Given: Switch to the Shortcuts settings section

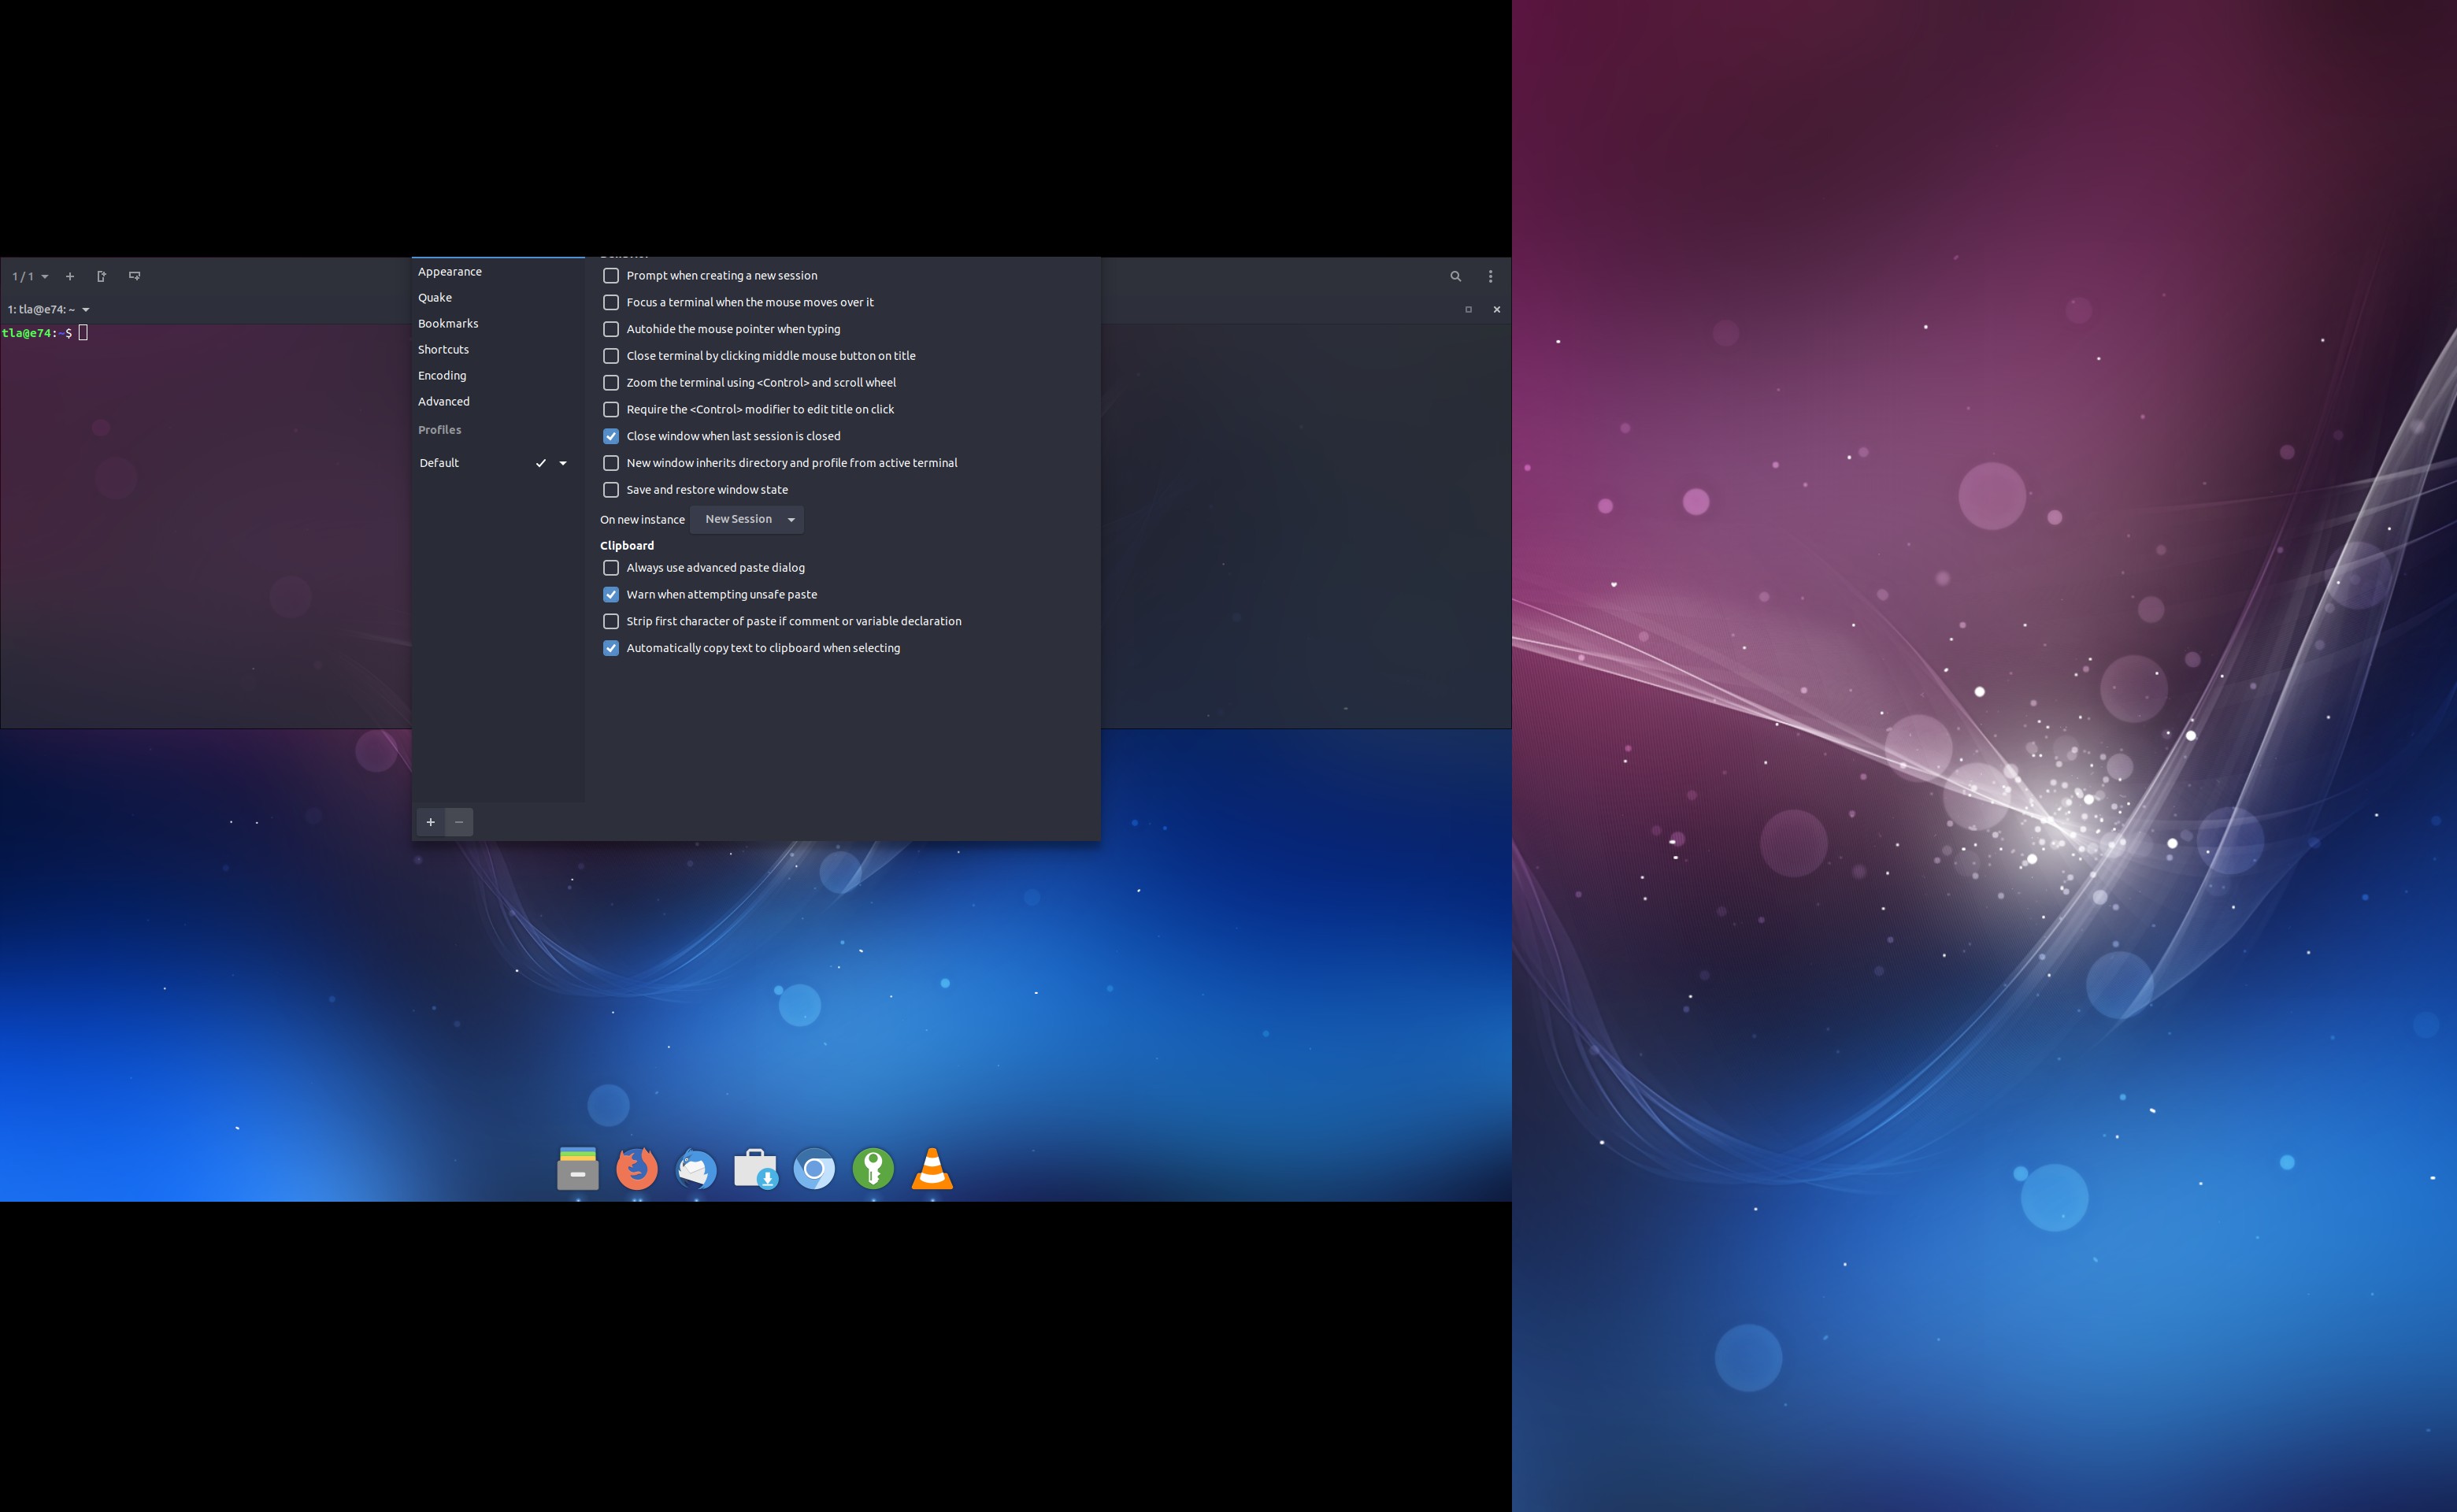Looking at the screenshot, I should 443,349.
